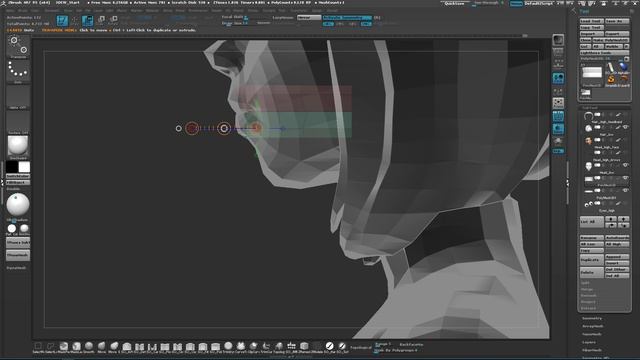Select the Move brush in bottom shelf
The width and height of the screenshot is (640, 360).
101,347
